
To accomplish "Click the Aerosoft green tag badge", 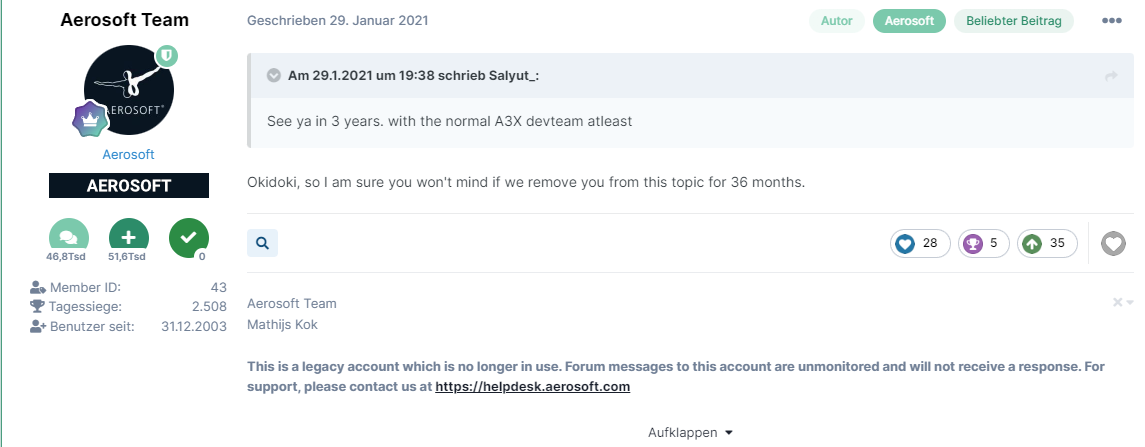I will [x=908, y=21].
